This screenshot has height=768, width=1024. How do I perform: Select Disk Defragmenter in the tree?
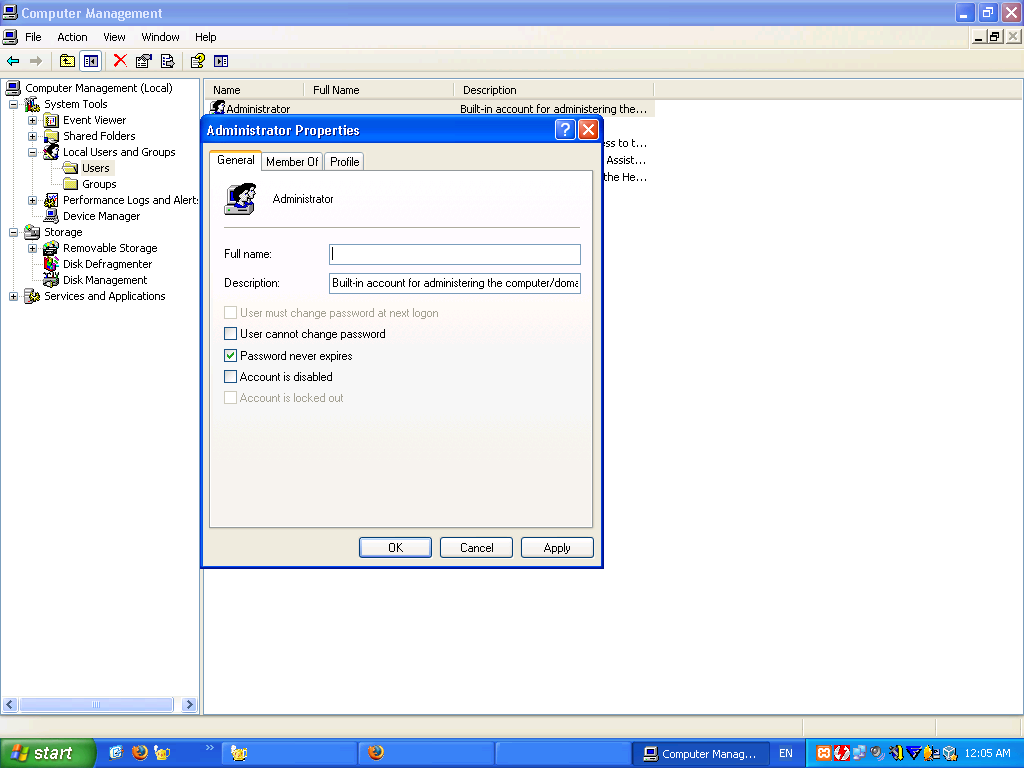(x=107, y=264)
